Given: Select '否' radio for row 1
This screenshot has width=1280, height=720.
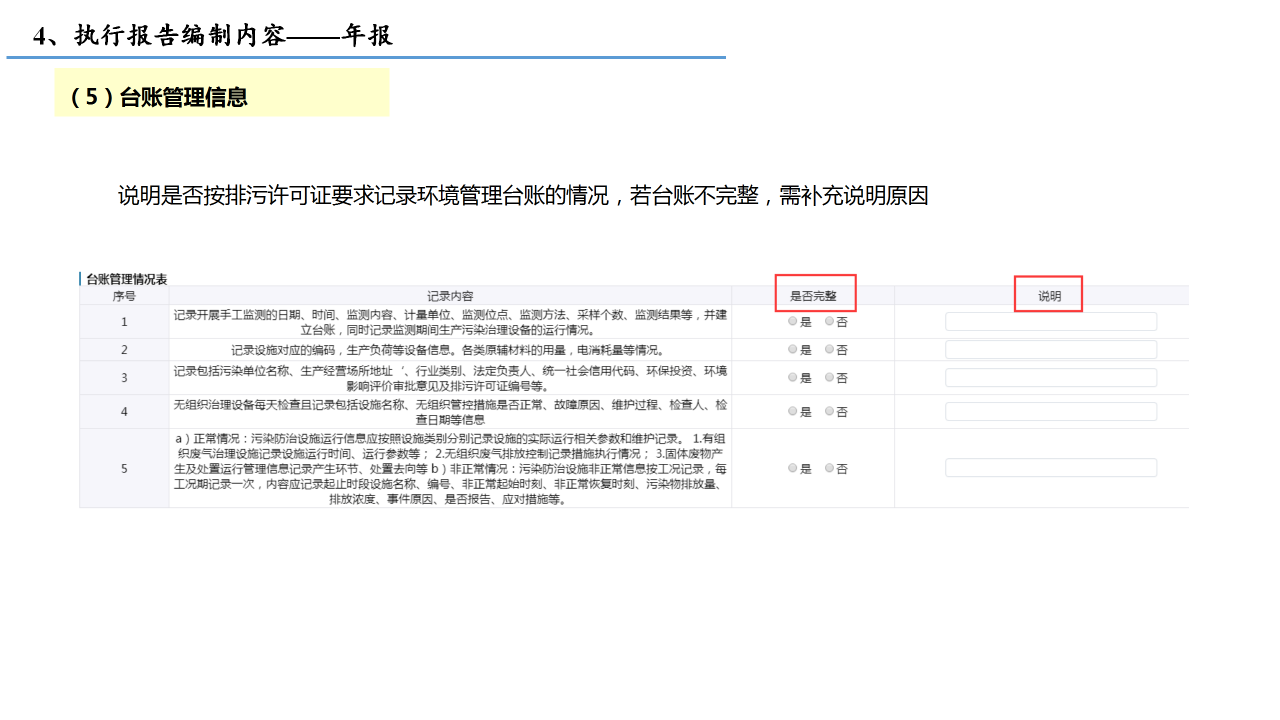Looking at the screenshot, I should 829,321.
